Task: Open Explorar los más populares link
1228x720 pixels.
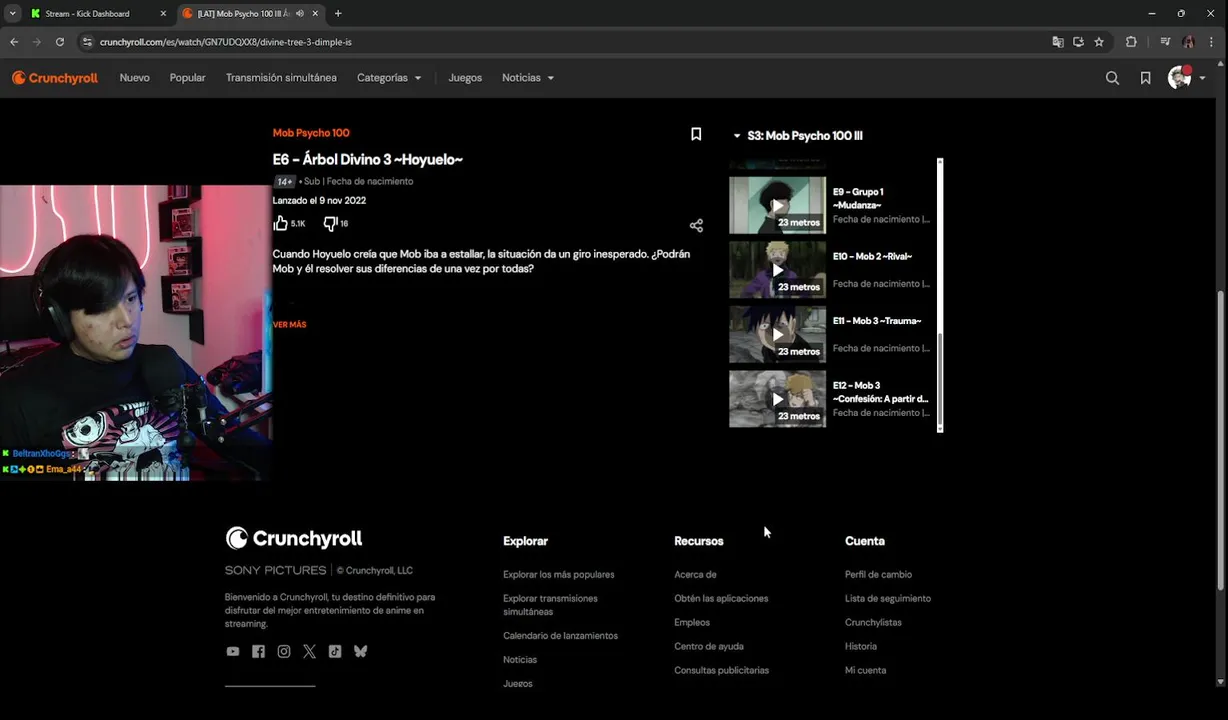Action: [x=558, y=575]
